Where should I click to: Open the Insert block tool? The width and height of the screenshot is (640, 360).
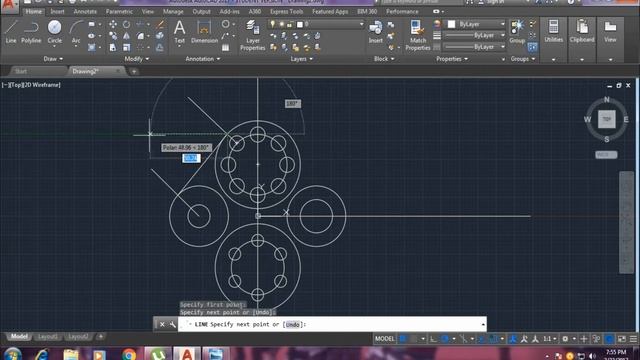(x=376, y=32)
